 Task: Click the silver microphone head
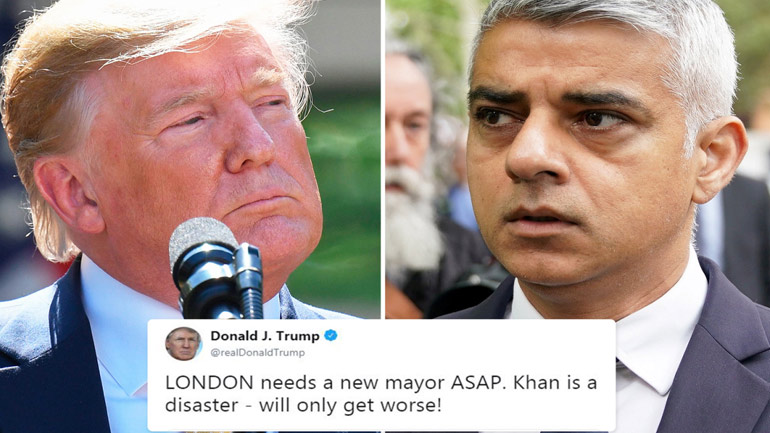[202, 239]
